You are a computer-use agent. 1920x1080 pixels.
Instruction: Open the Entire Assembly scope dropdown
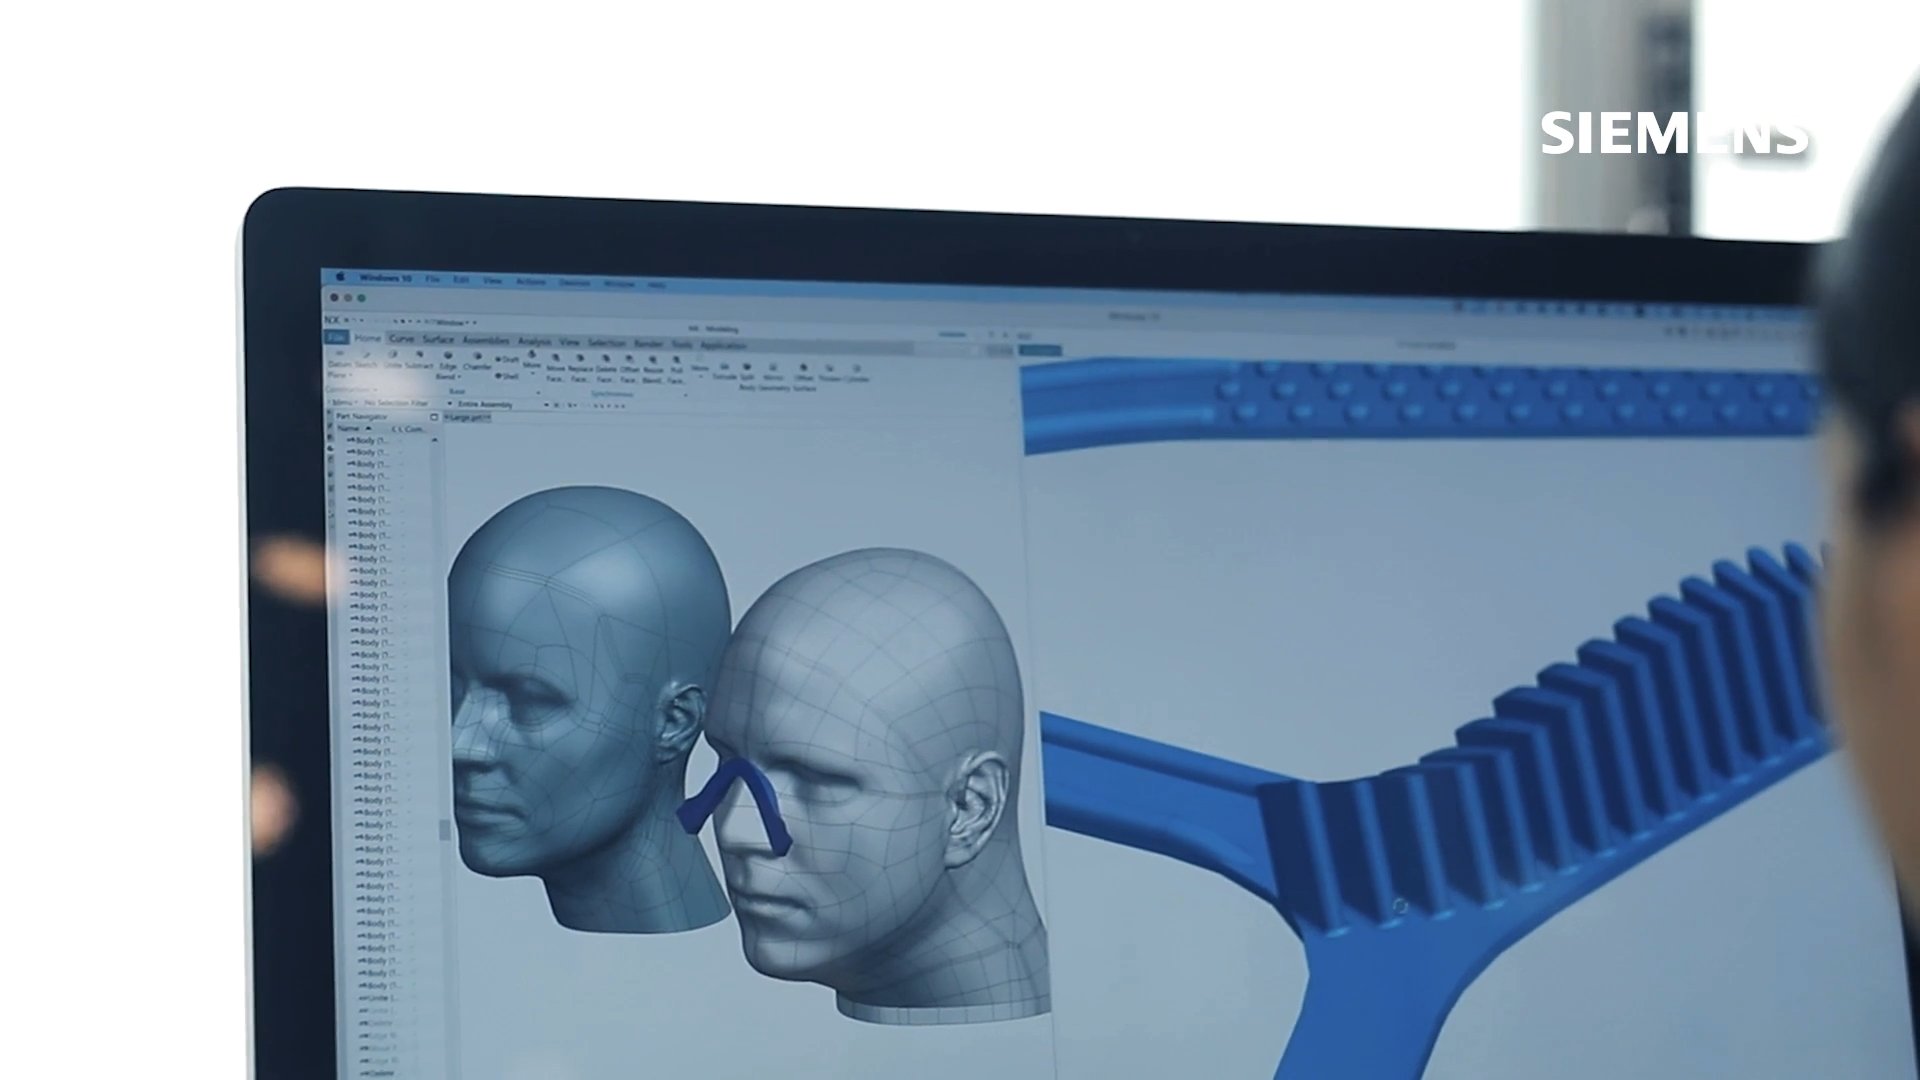coord(546,404)
